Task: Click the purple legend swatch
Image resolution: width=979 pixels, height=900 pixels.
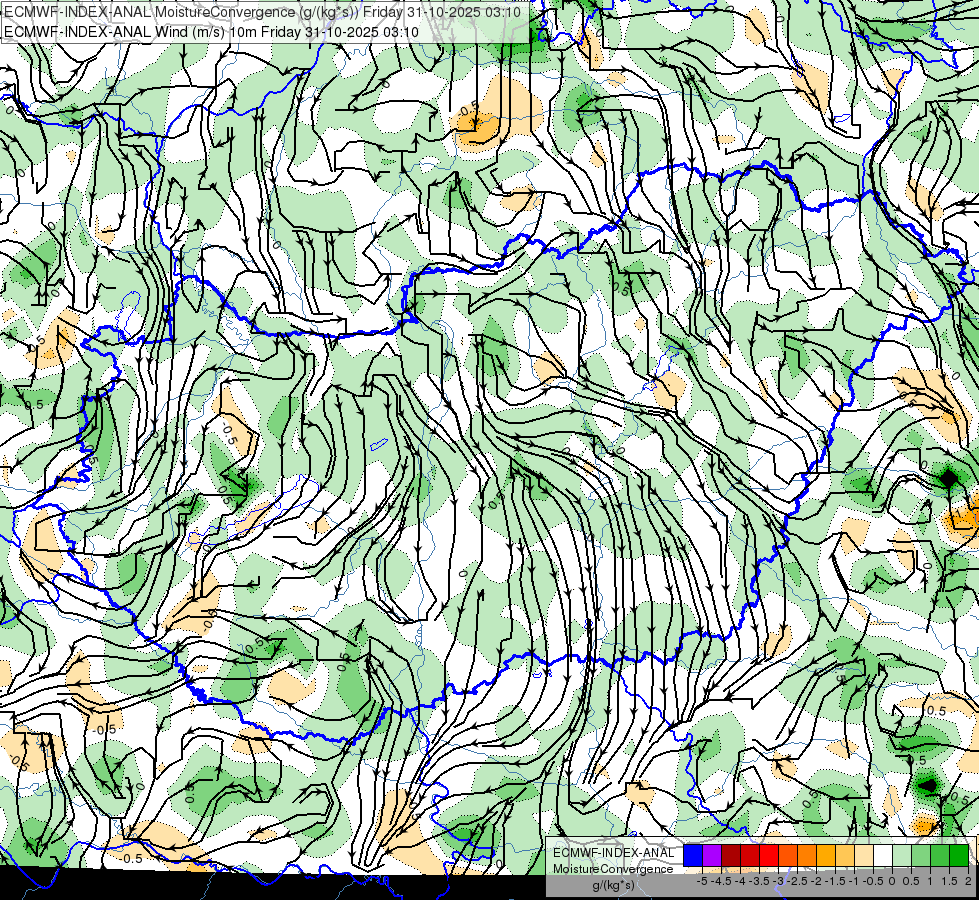Action: click(x=712, y=855)
